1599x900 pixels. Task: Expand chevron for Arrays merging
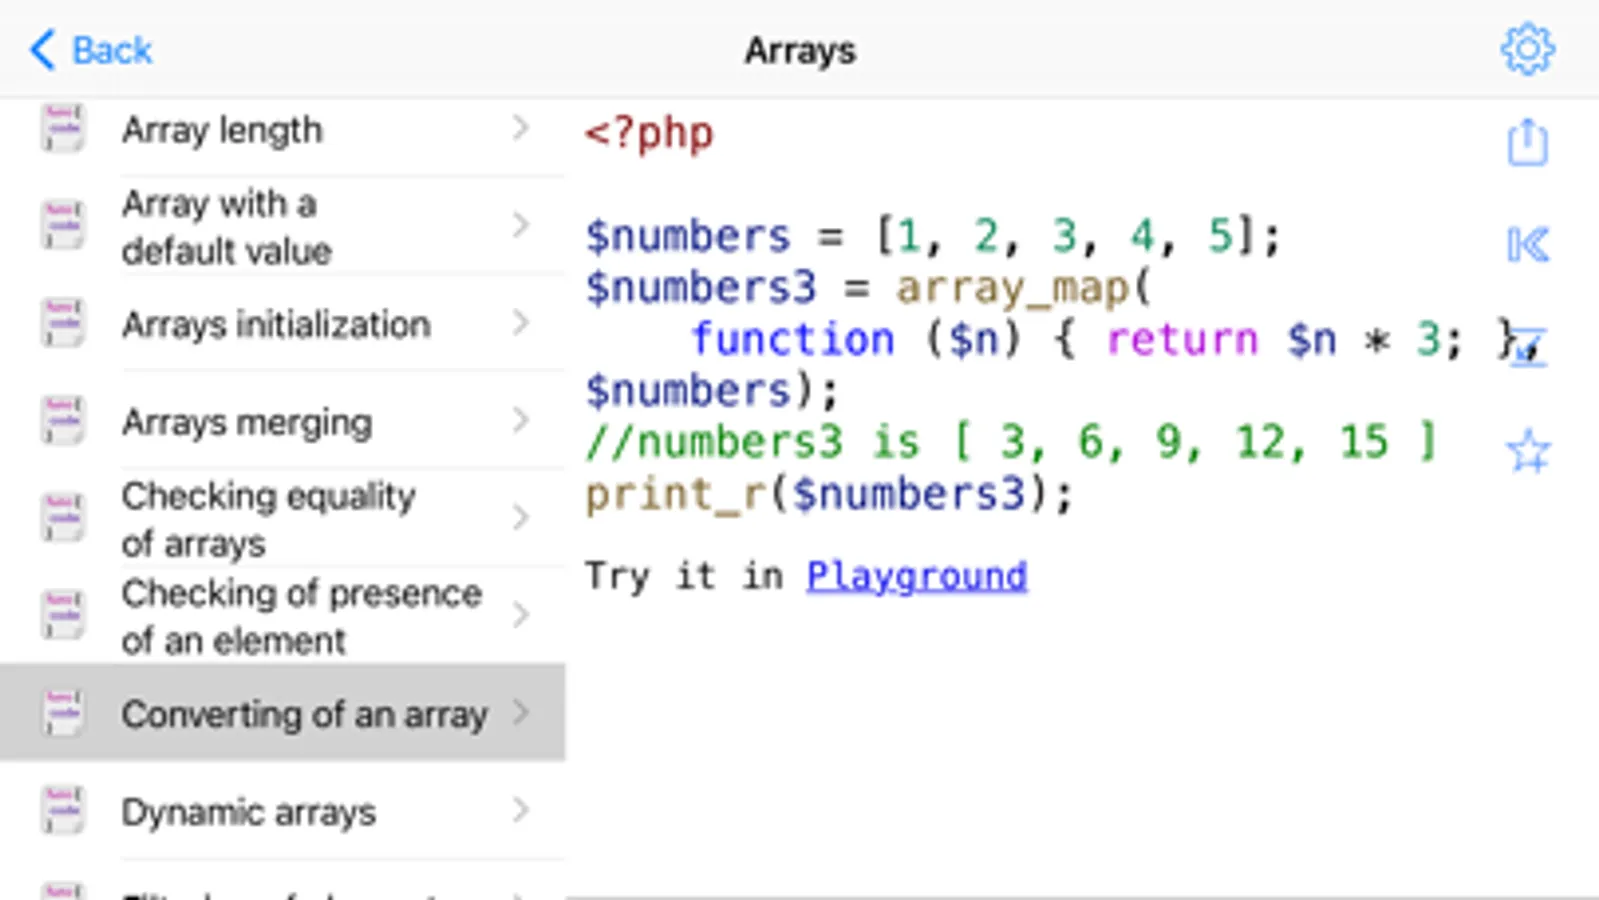[520, 420]
